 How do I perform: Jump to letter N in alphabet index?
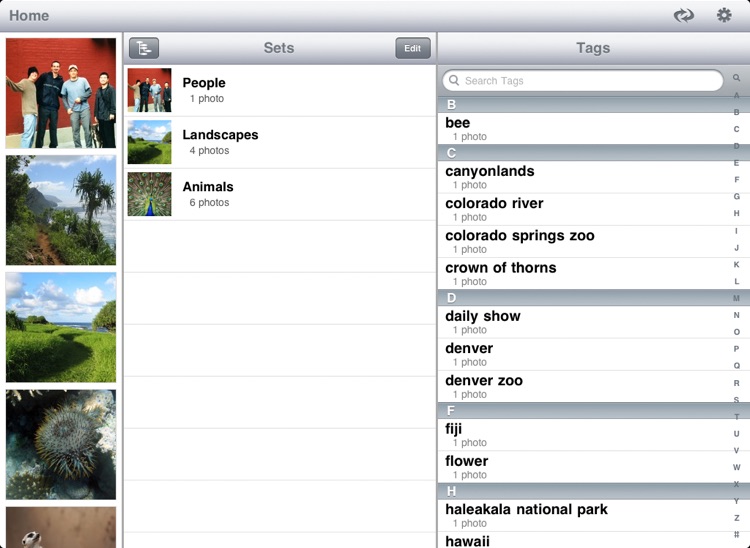737,315
